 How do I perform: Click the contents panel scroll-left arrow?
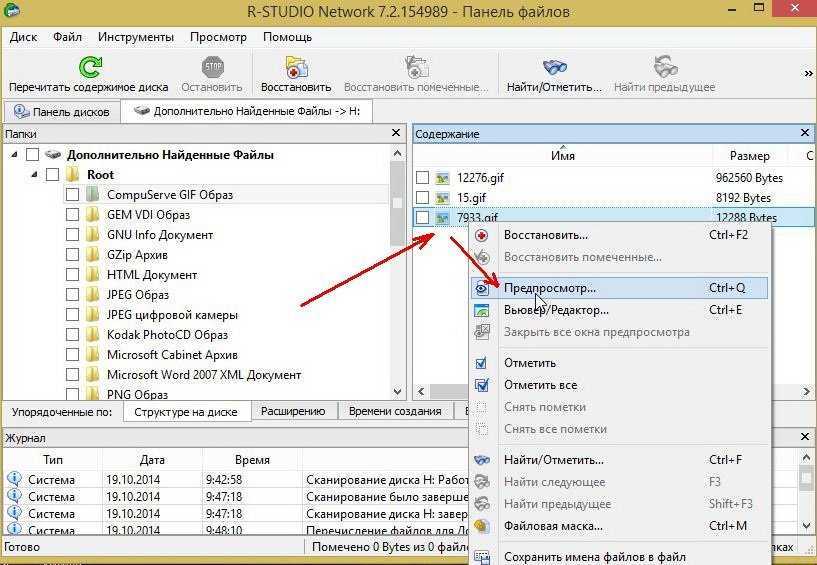[421, 391]
